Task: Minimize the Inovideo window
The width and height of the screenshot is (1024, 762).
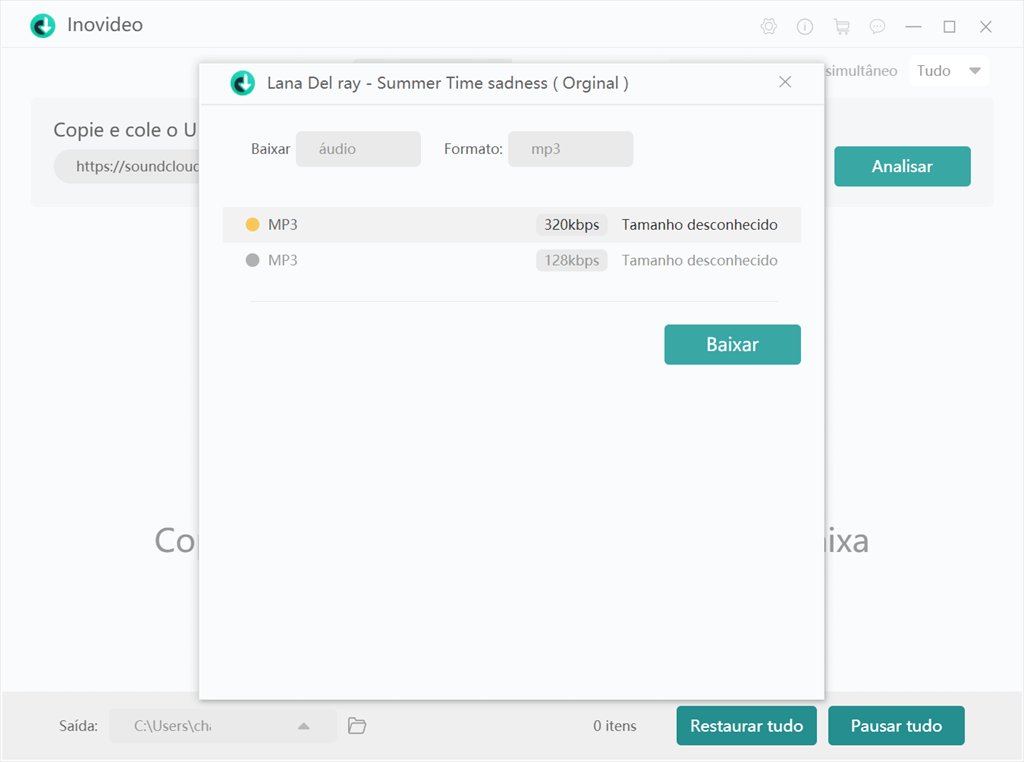Action: point(913,26)
